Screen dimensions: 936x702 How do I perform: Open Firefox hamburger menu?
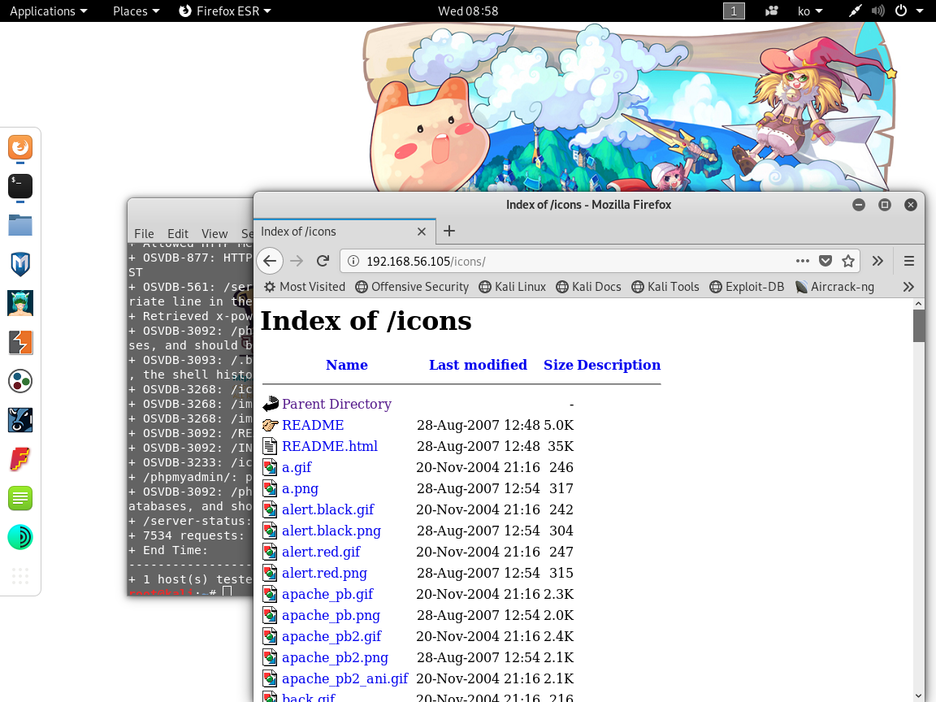(909, 261)
